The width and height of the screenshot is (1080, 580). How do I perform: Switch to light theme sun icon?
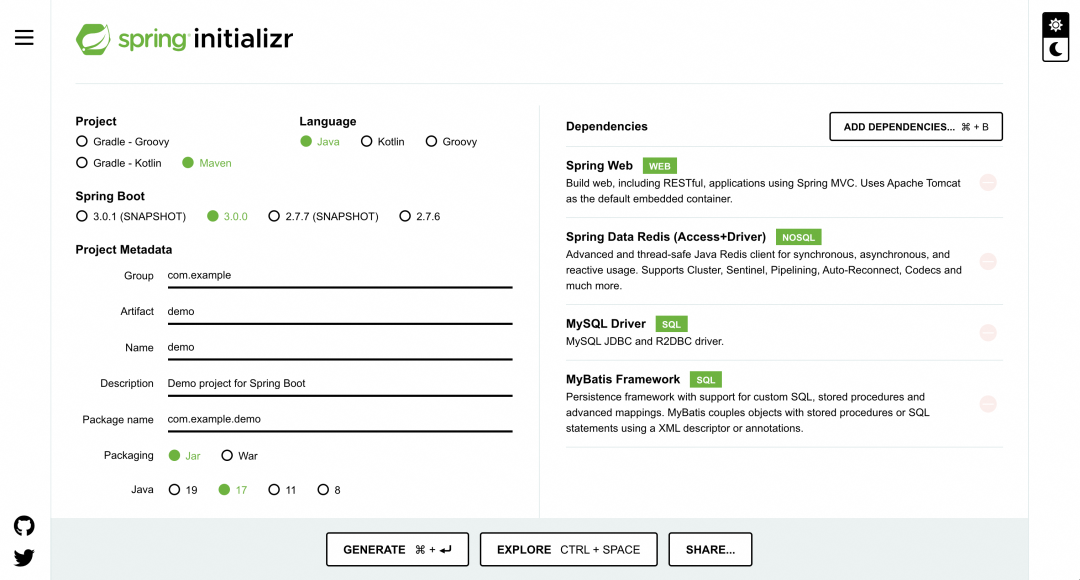coord(1055,25)
